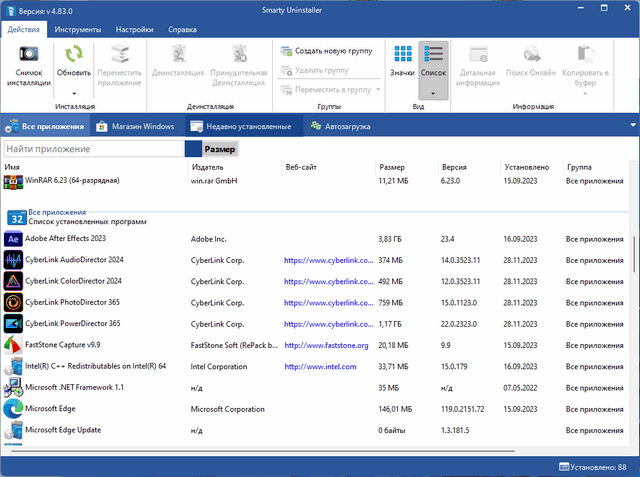Click the WinRAR 6.23 program icon
Image resolution: width=640 pixels, height=477 pixels.
tap(14, 181)
